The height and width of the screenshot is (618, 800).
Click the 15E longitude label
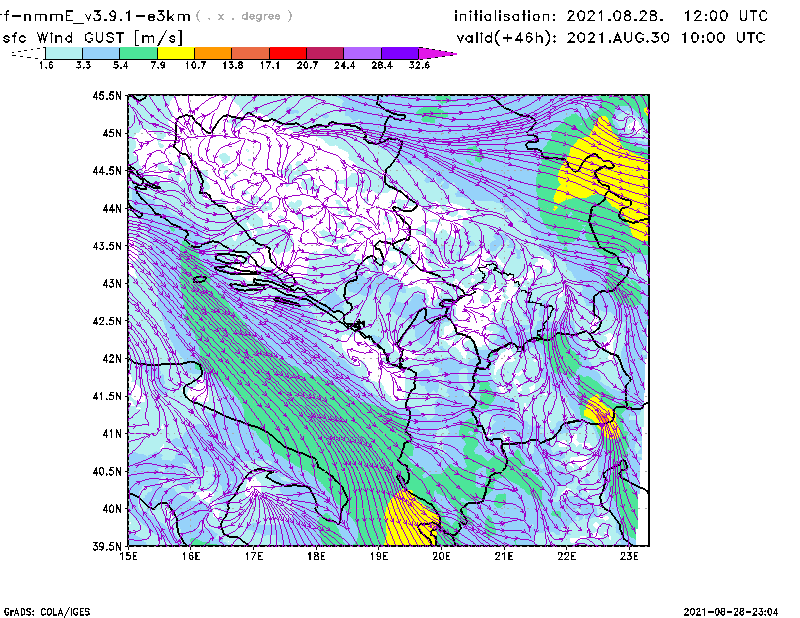(x=128, y=556)
